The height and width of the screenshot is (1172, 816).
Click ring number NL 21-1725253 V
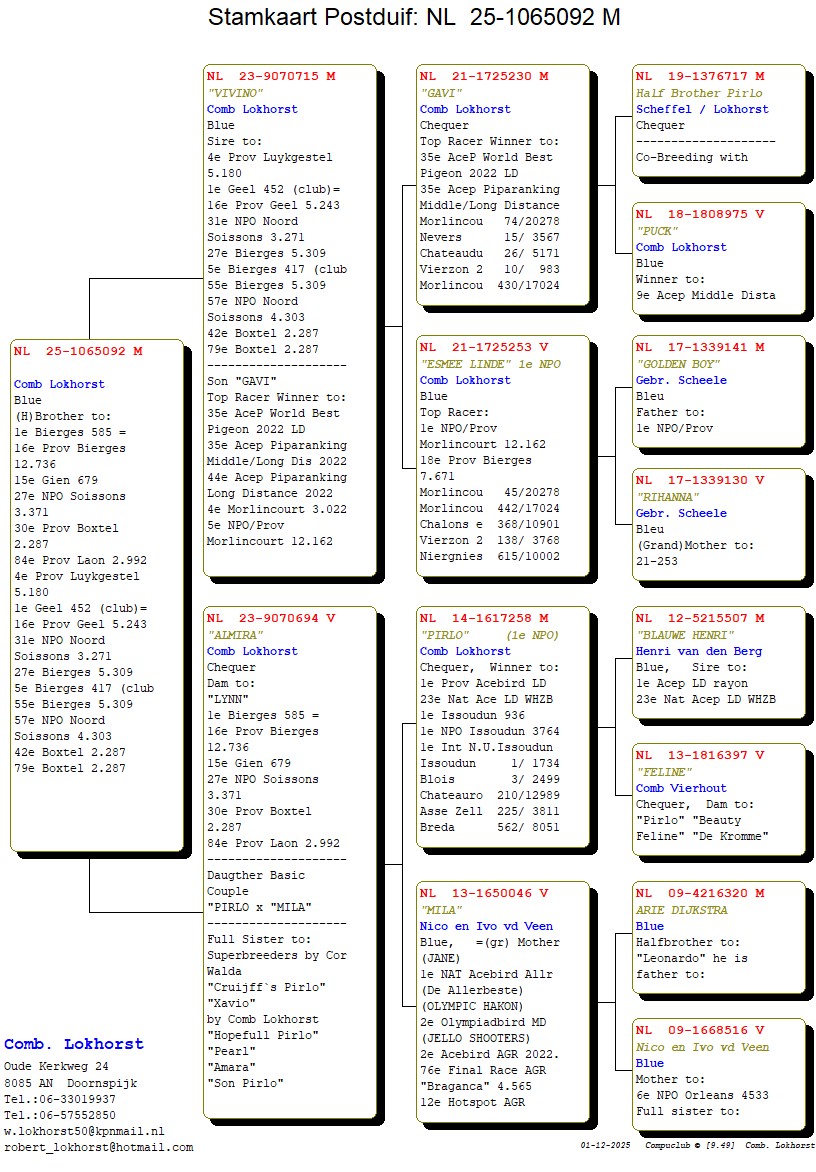click(x=484, y=348)
